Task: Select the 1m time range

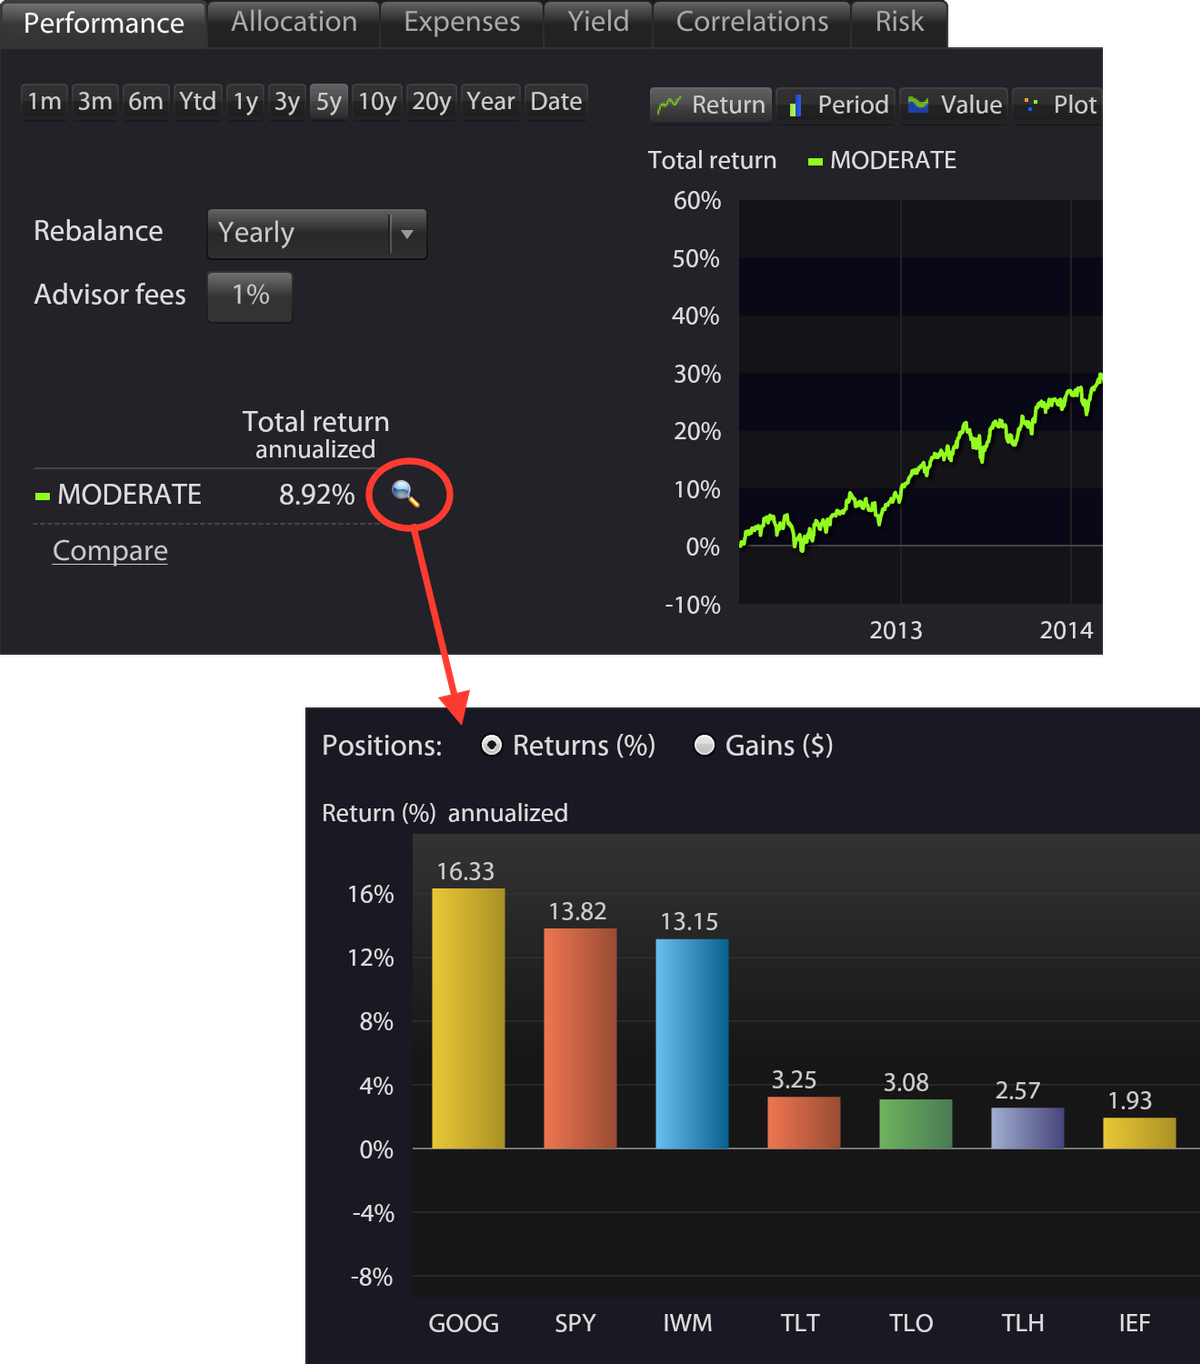Action: [44, 102]
